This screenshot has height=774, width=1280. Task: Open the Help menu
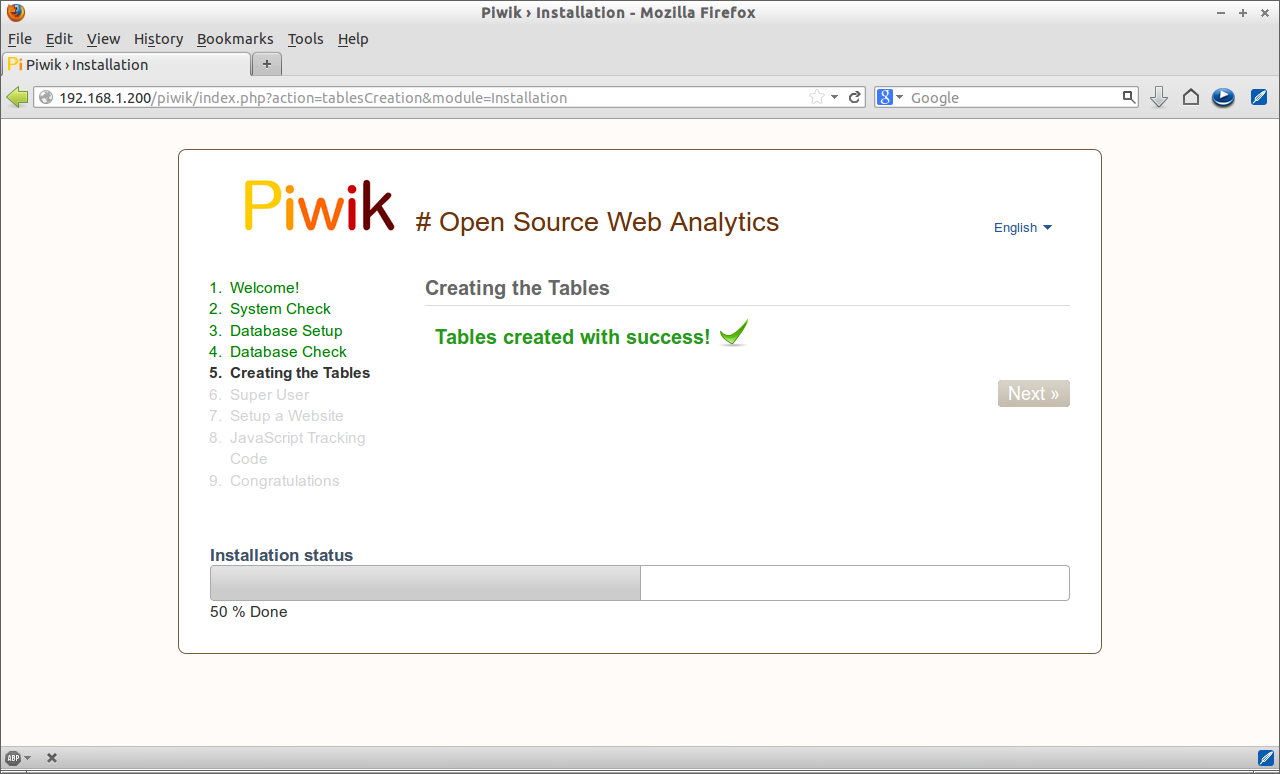click(x=353, y=39)
